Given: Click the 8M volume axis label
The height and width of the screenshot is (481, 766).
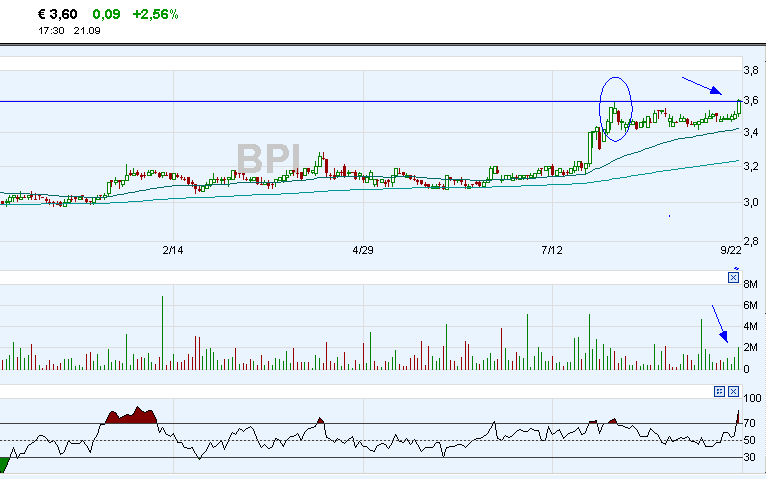Looking at the screenshot, I should coord(750,284).
